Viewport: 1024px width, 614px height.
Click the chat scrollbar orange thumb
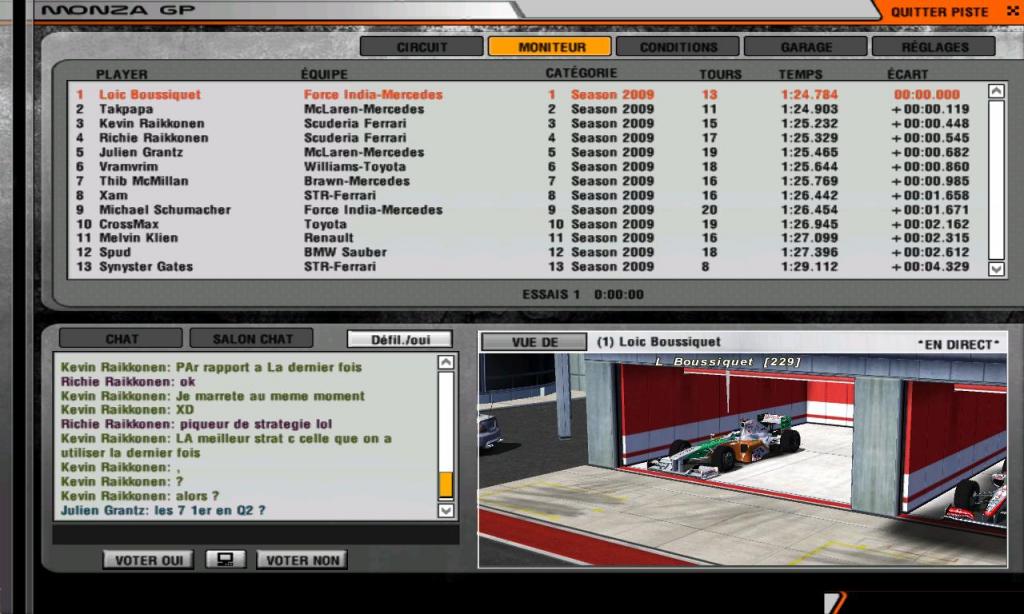tap(445, 485)
